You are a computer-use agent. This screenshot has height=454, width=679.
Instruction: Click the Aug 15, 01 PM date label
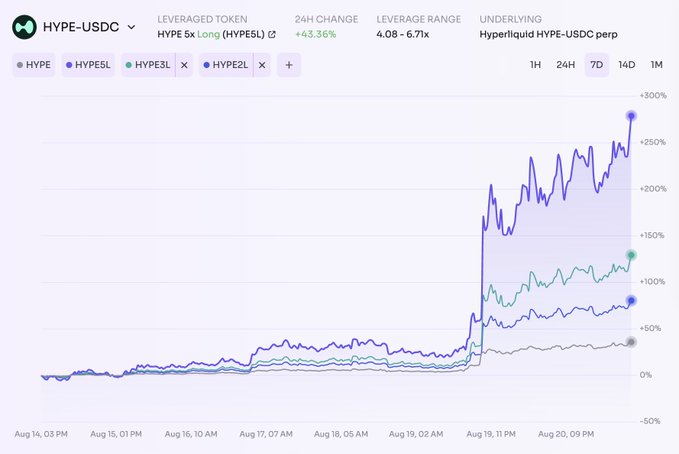[116, 434]
